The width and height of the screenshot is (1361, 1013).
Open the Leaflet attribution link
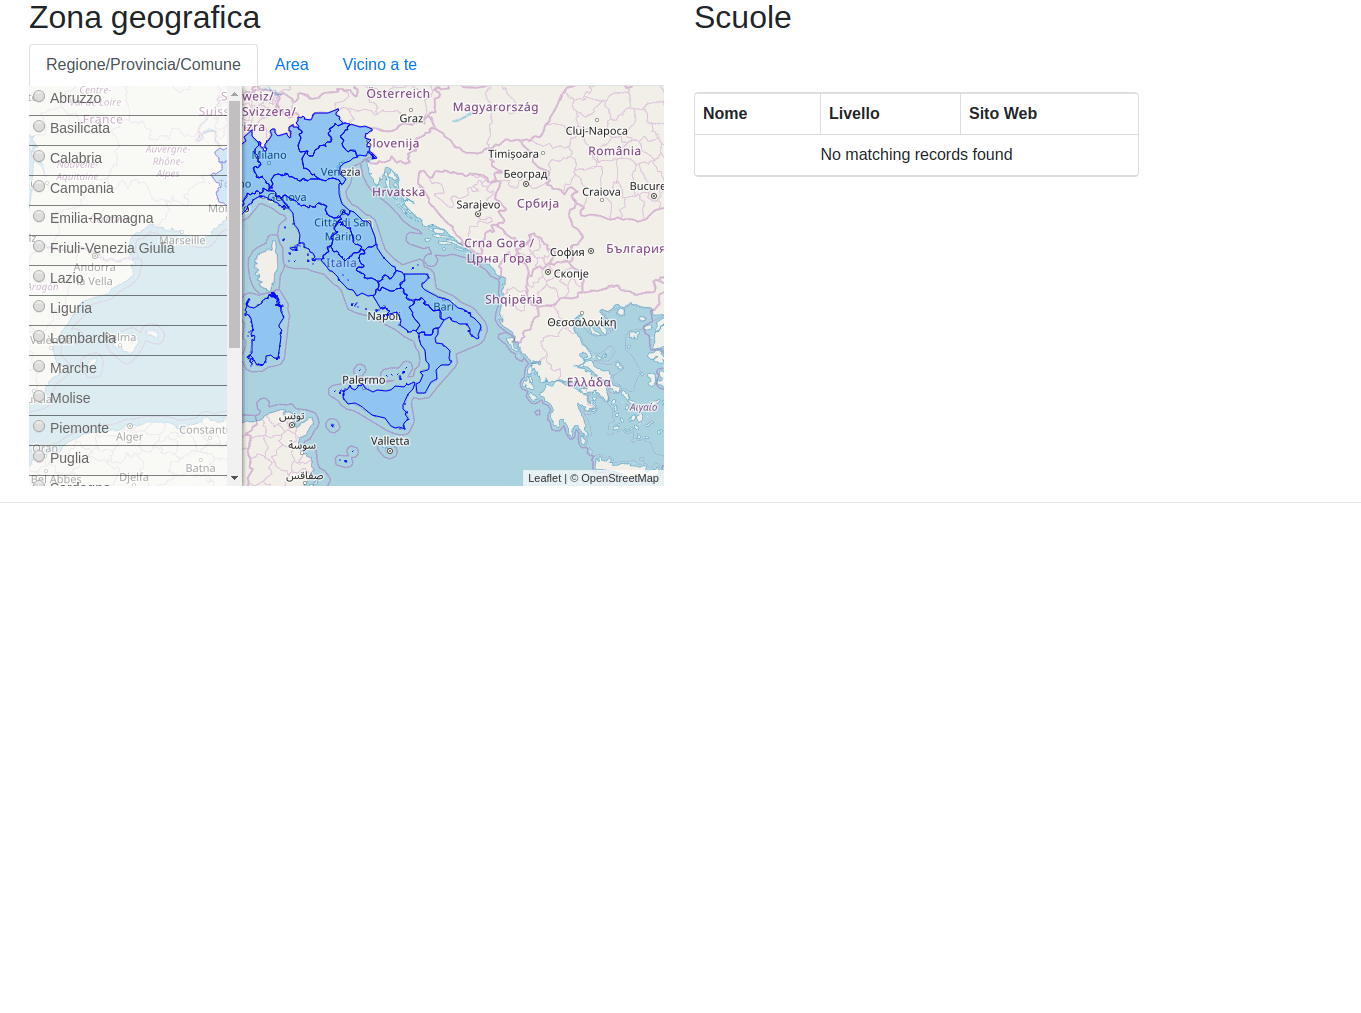(544, 478)
